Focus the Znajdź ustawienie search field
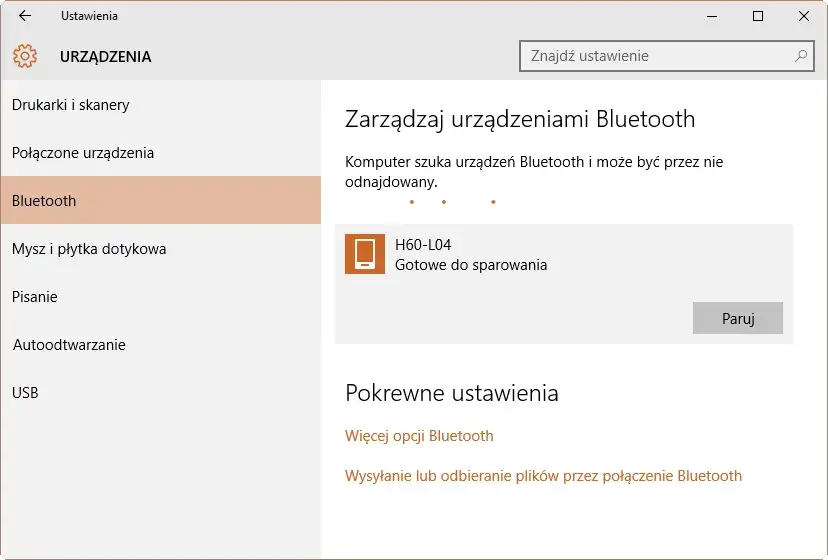Viewport: 828px width, 560px height. tap(666, 55)
